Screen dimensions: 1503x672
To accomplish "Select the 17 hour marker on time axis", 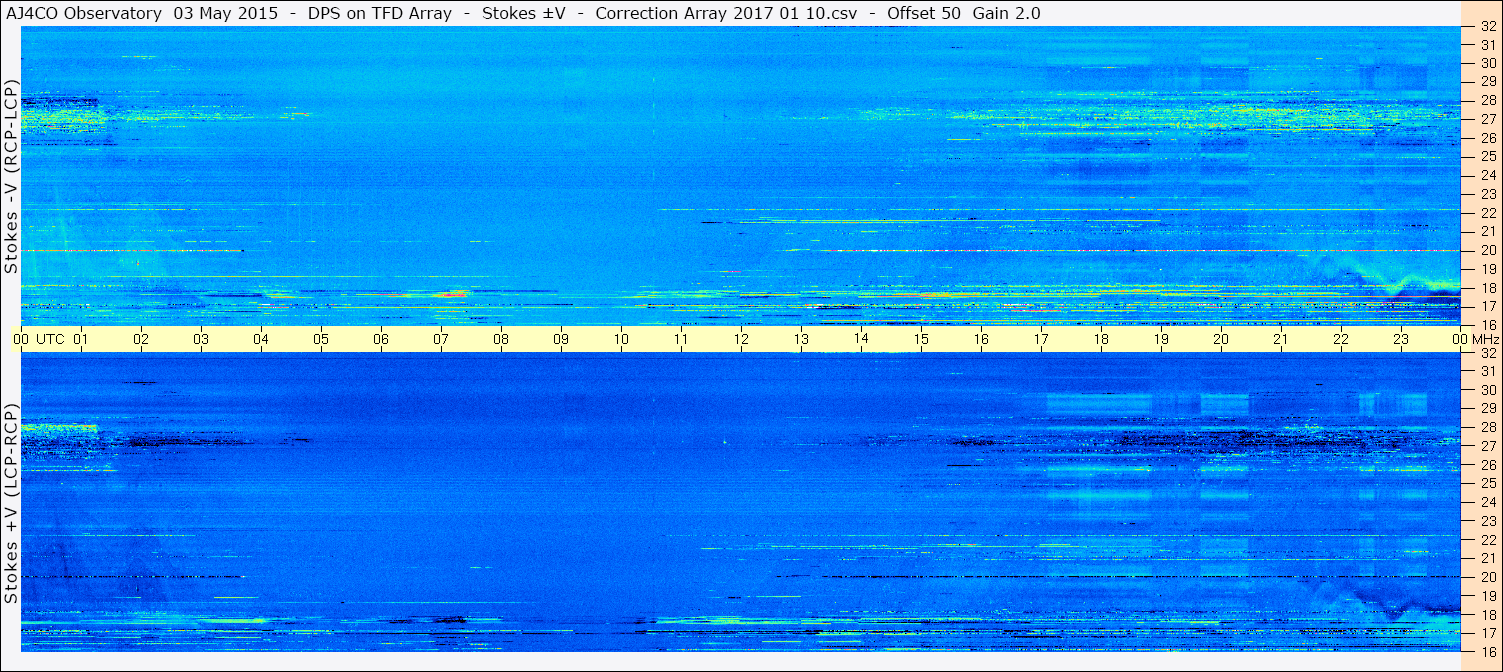I will coord(1041,339).
